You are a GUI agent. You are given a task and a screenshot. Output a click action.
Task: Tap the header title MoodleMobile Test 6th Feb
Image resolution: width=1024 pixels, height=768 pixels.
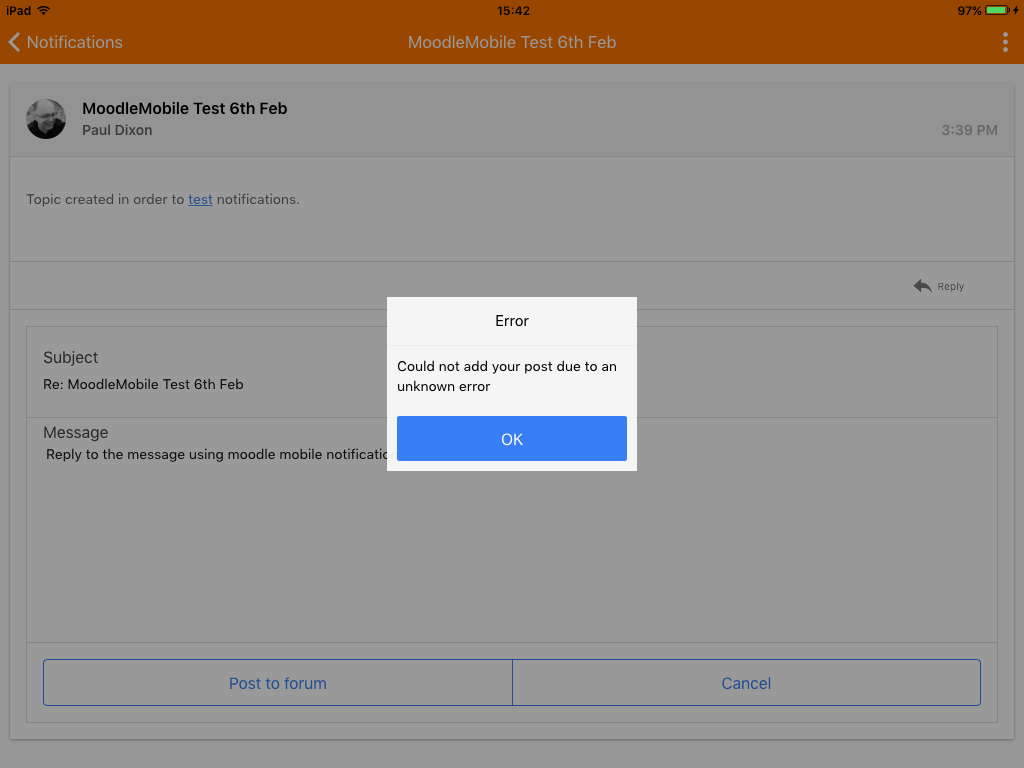coord(512,42)
